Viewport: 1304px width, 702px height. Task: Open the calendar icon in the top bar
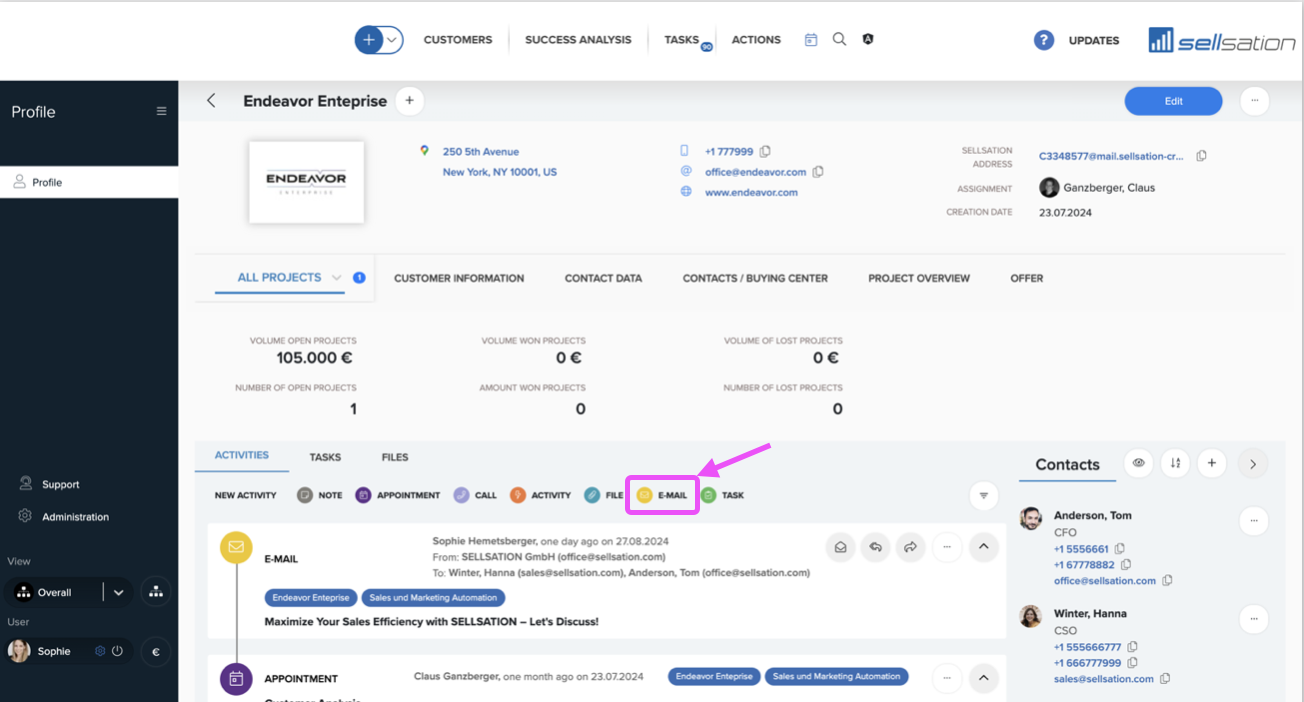pyautogui.click(x=811, y=40)
